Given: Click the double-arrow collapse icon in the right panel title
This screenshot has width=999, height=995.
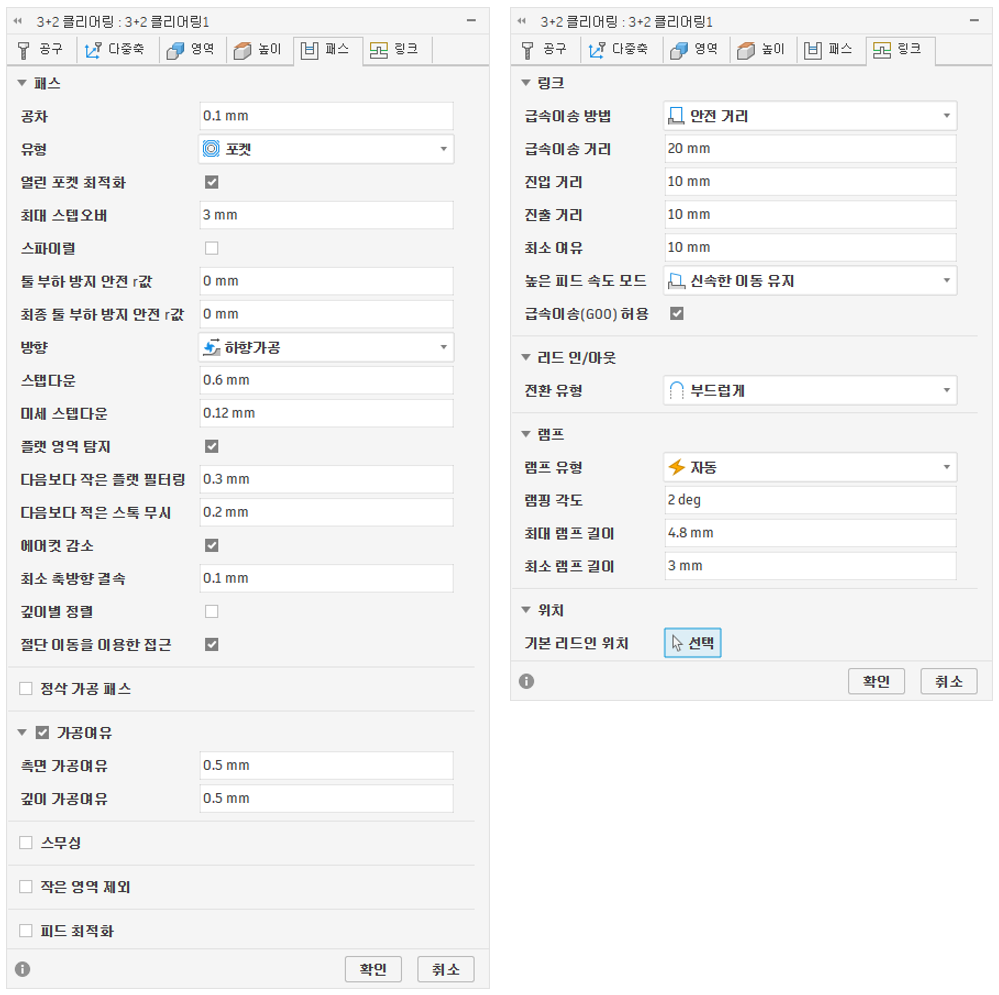Looking at the screenshot, I should [521, 21].
